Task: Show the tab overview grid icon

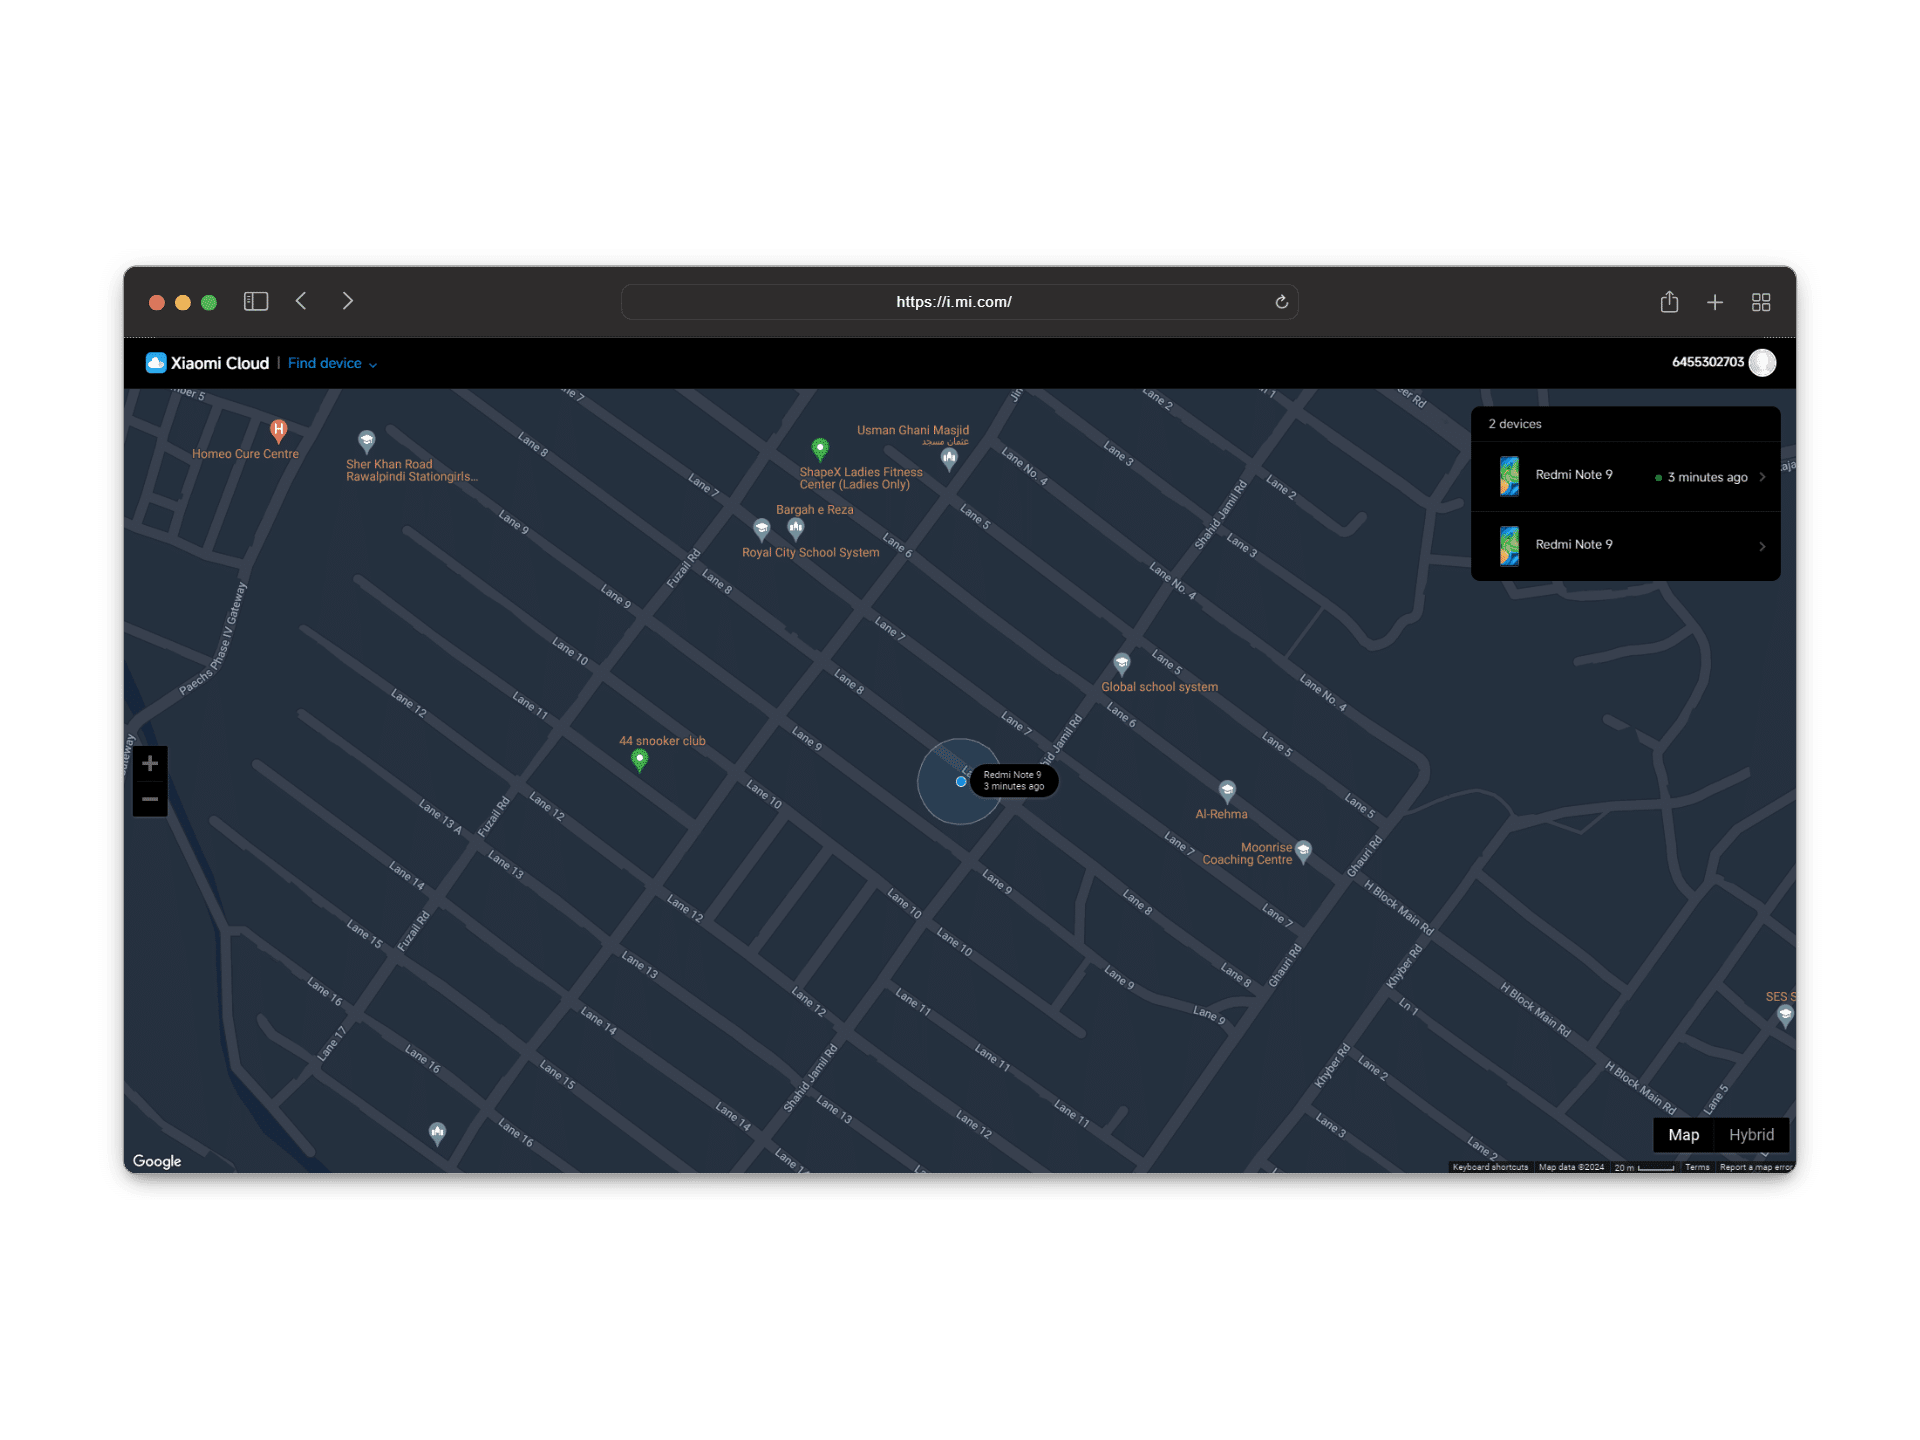Action: tap(1761, 302)
